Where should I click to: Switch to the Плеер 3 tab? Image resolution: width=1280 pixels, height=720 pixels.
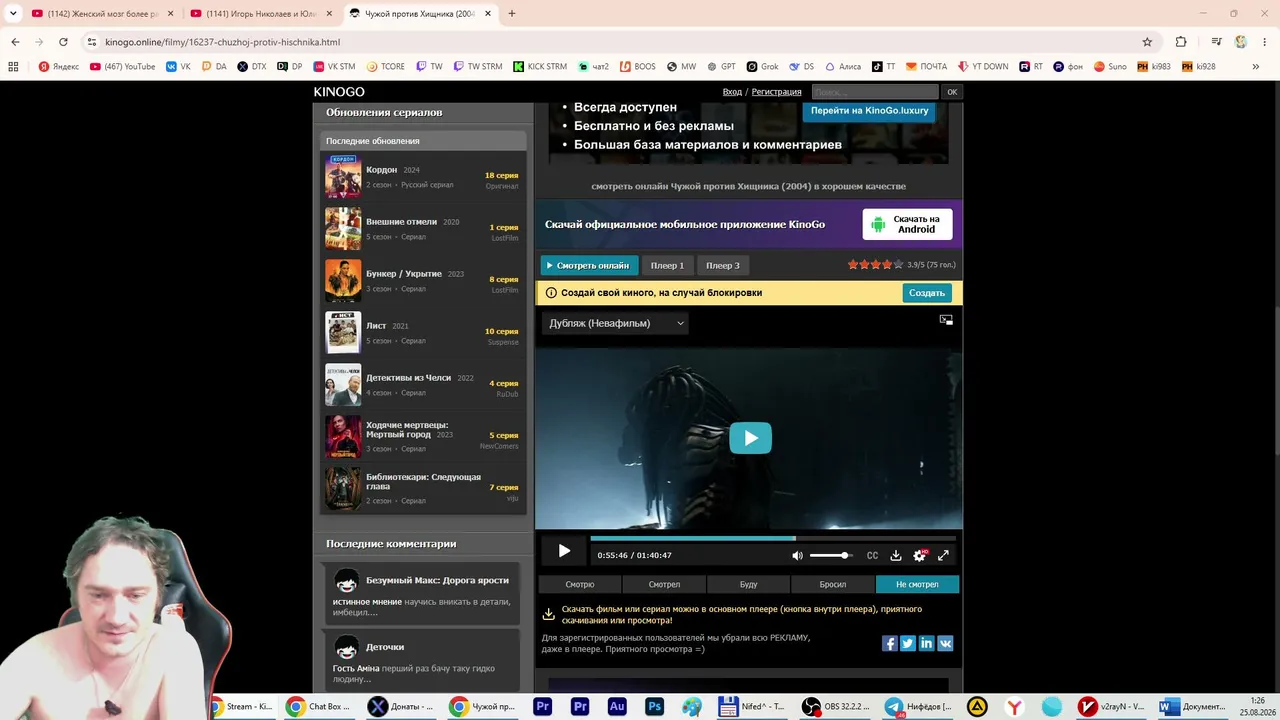[x=723, y=265]
